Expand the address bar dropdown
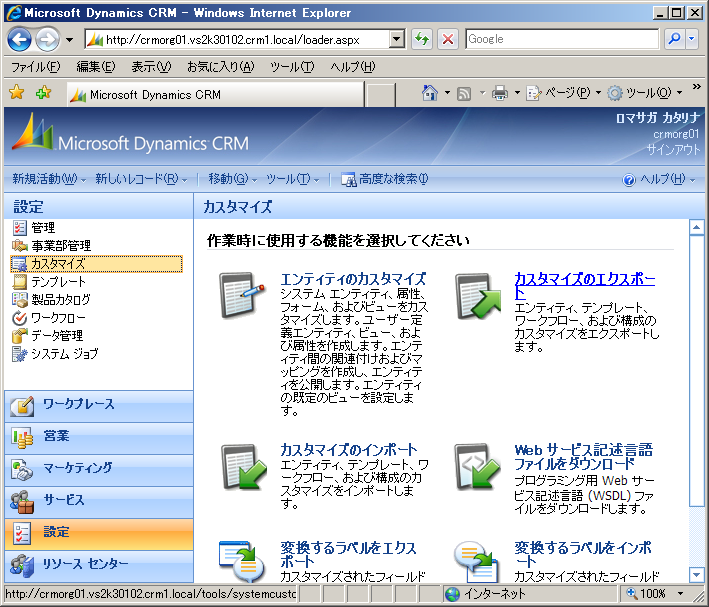Screen dimensions: 709x607 tap(397, 39)
